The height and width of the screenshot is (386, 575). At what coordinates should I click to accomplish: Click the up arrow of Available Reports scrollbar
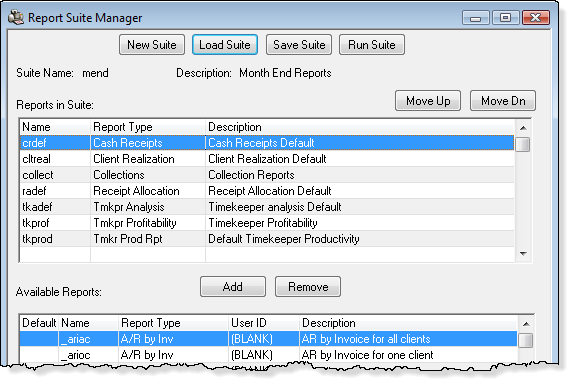tap(526, 324)
